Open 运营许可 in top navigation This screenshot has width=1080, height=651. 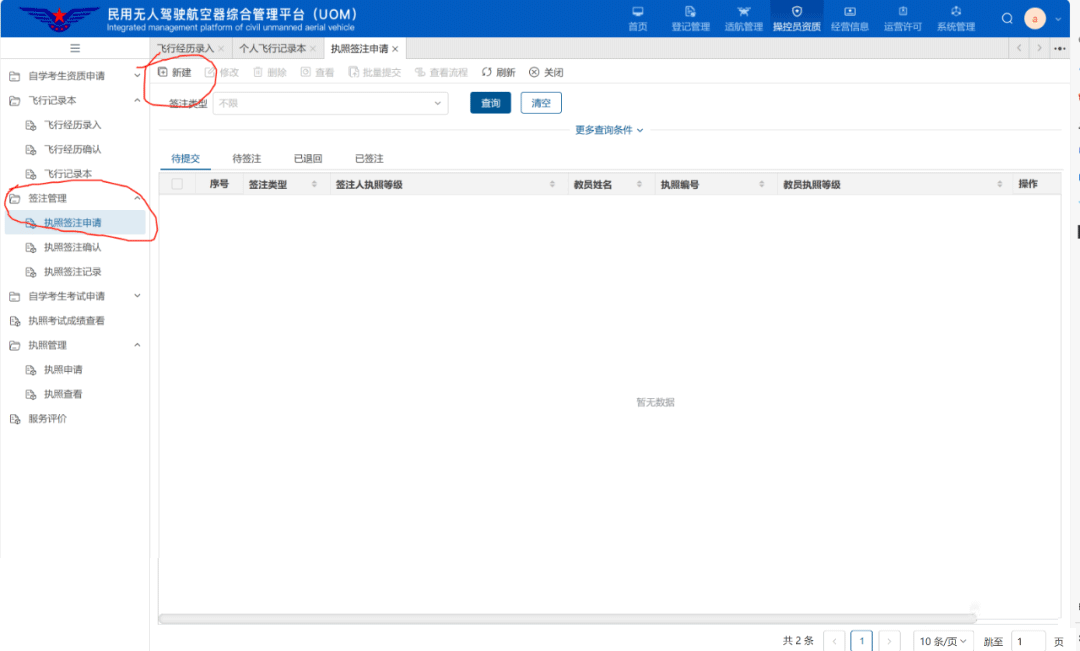point(902,19)
